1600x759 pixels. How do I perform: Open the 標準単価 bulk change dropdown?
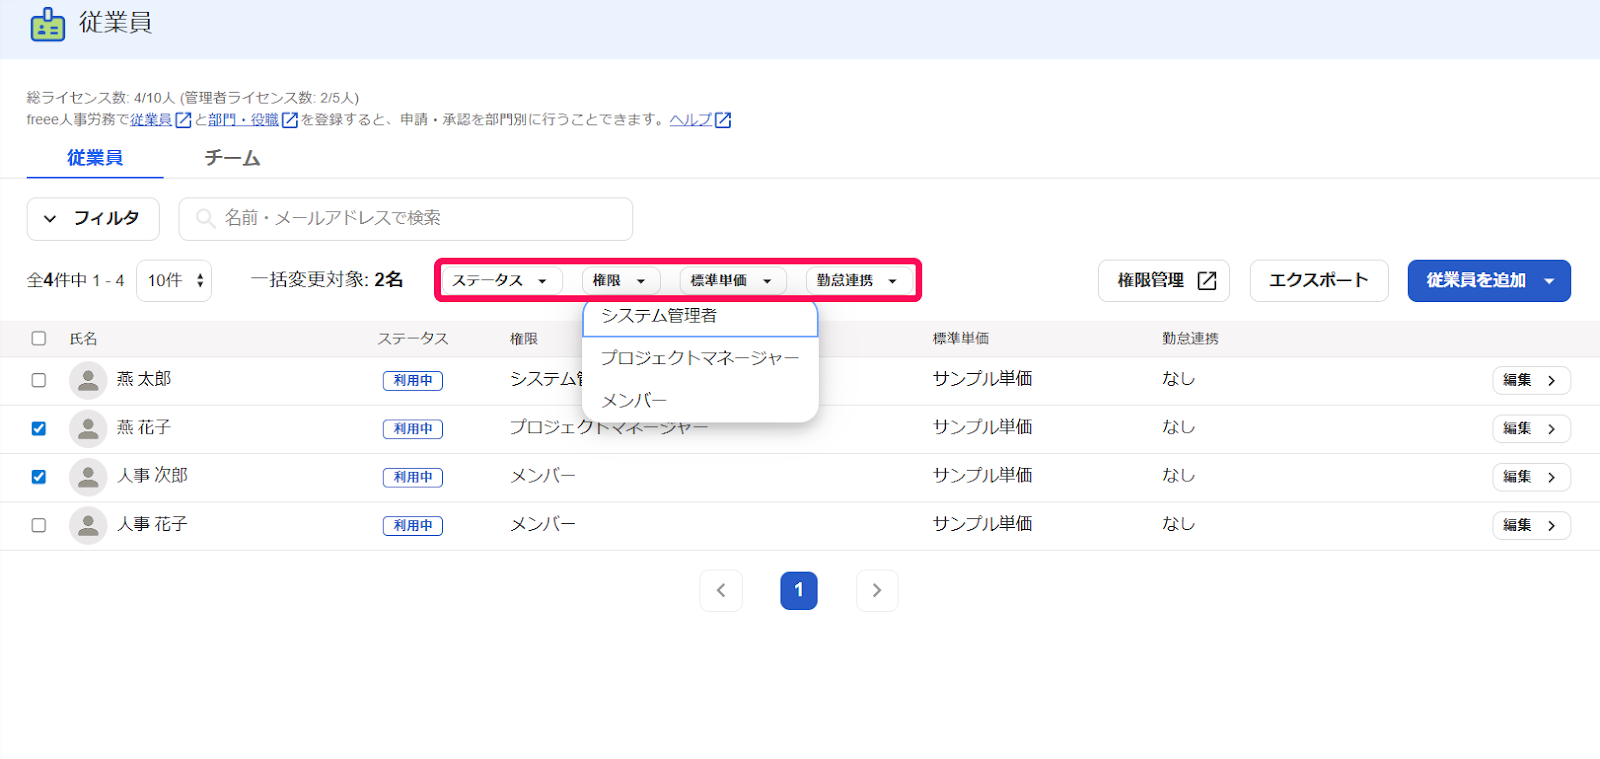click(733, 281)
